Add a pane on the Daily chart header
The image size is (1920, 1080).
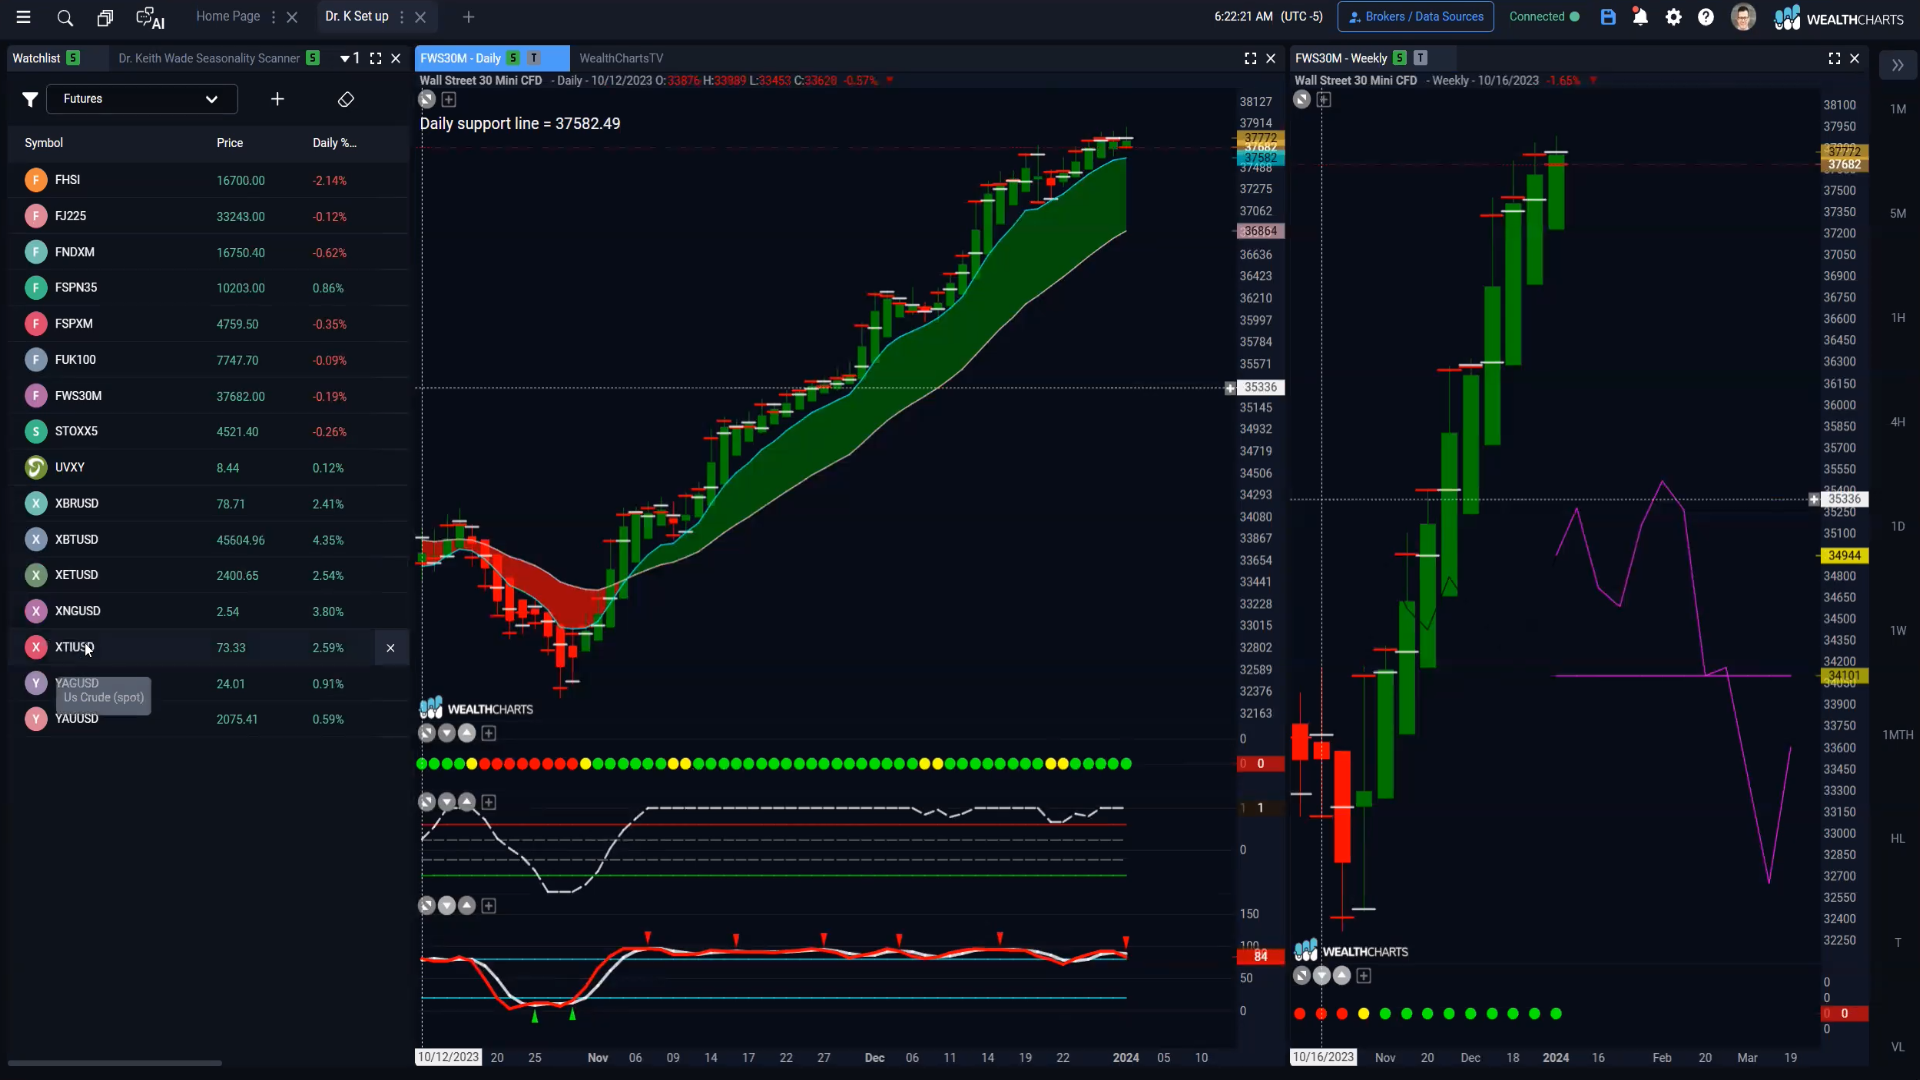449,99
